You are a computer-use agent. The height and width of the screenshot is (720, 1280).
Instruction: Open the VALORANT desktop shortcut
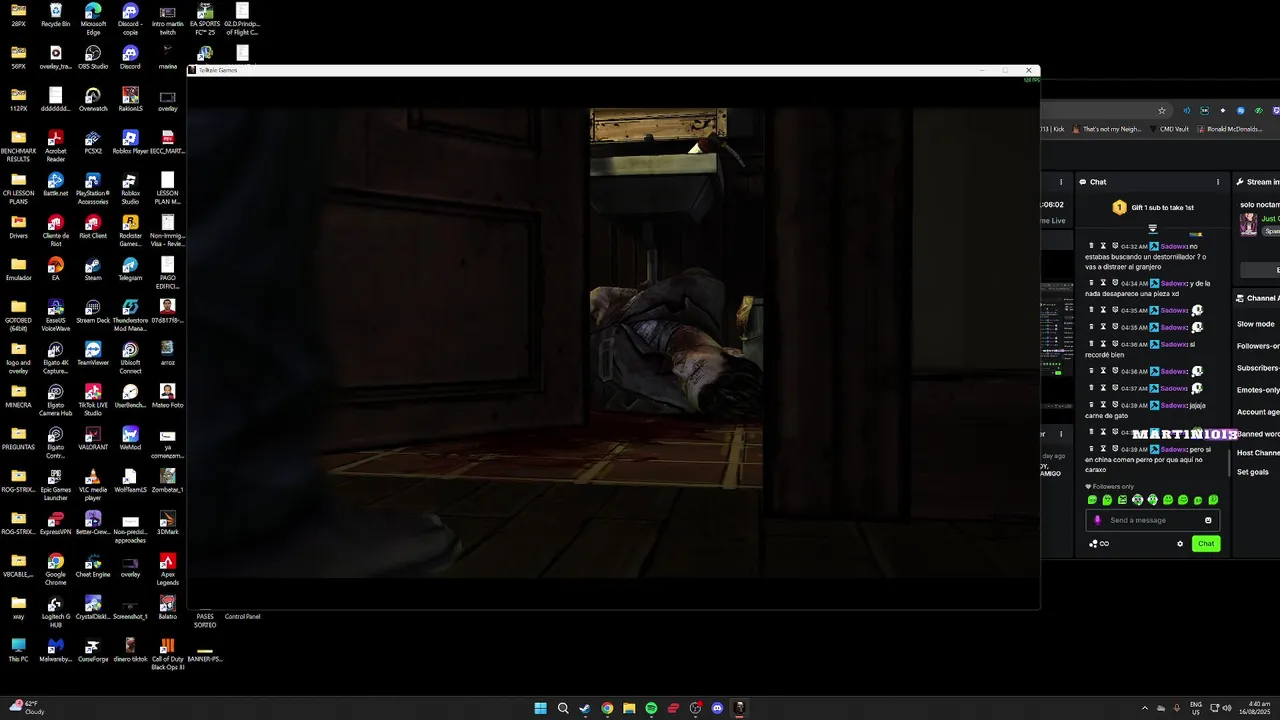[x=93, y=437]
